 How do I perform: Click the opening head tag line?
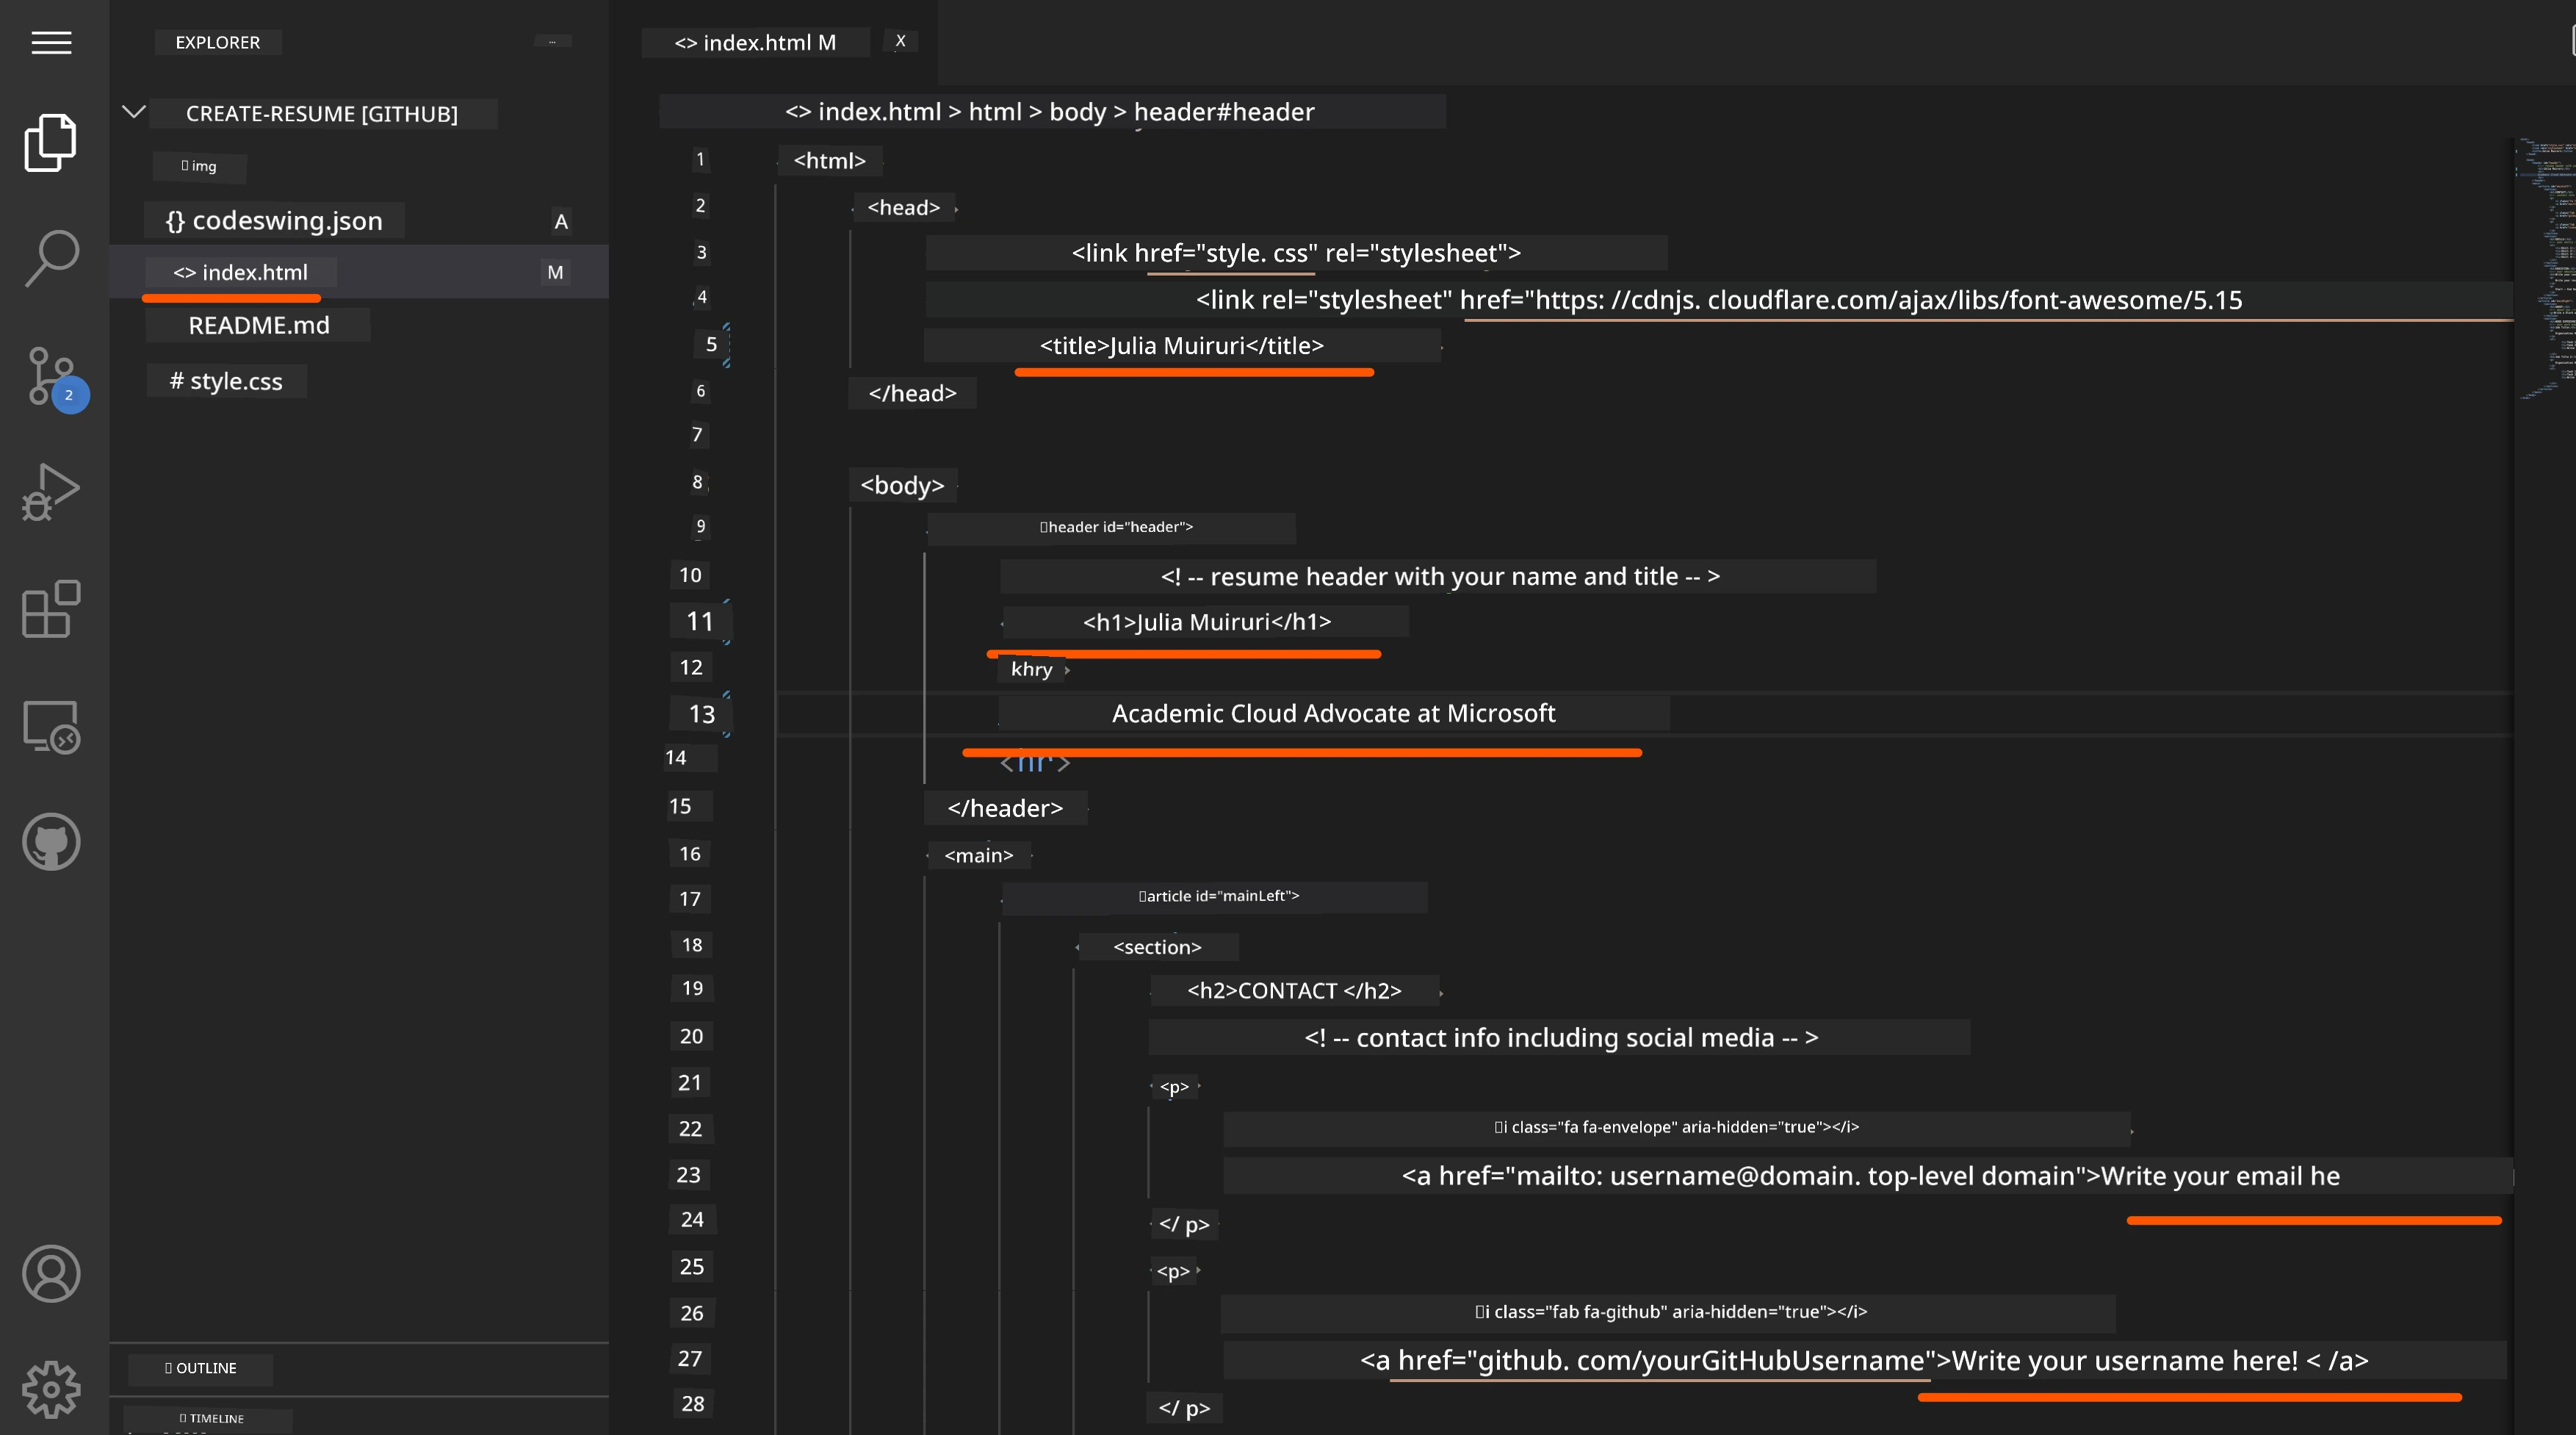pos(904,208)
